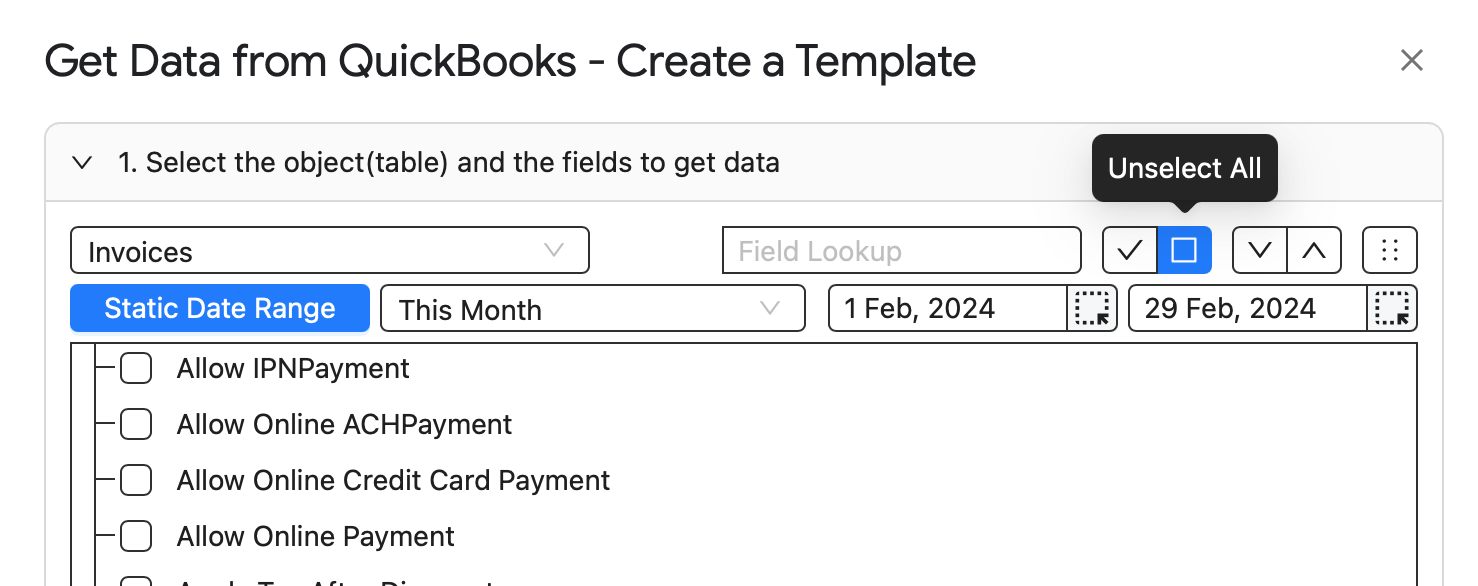The height and width of the screenshot is (586, 1478).
Task: Close the Create a Template dialog
Action: [1411, 61]
